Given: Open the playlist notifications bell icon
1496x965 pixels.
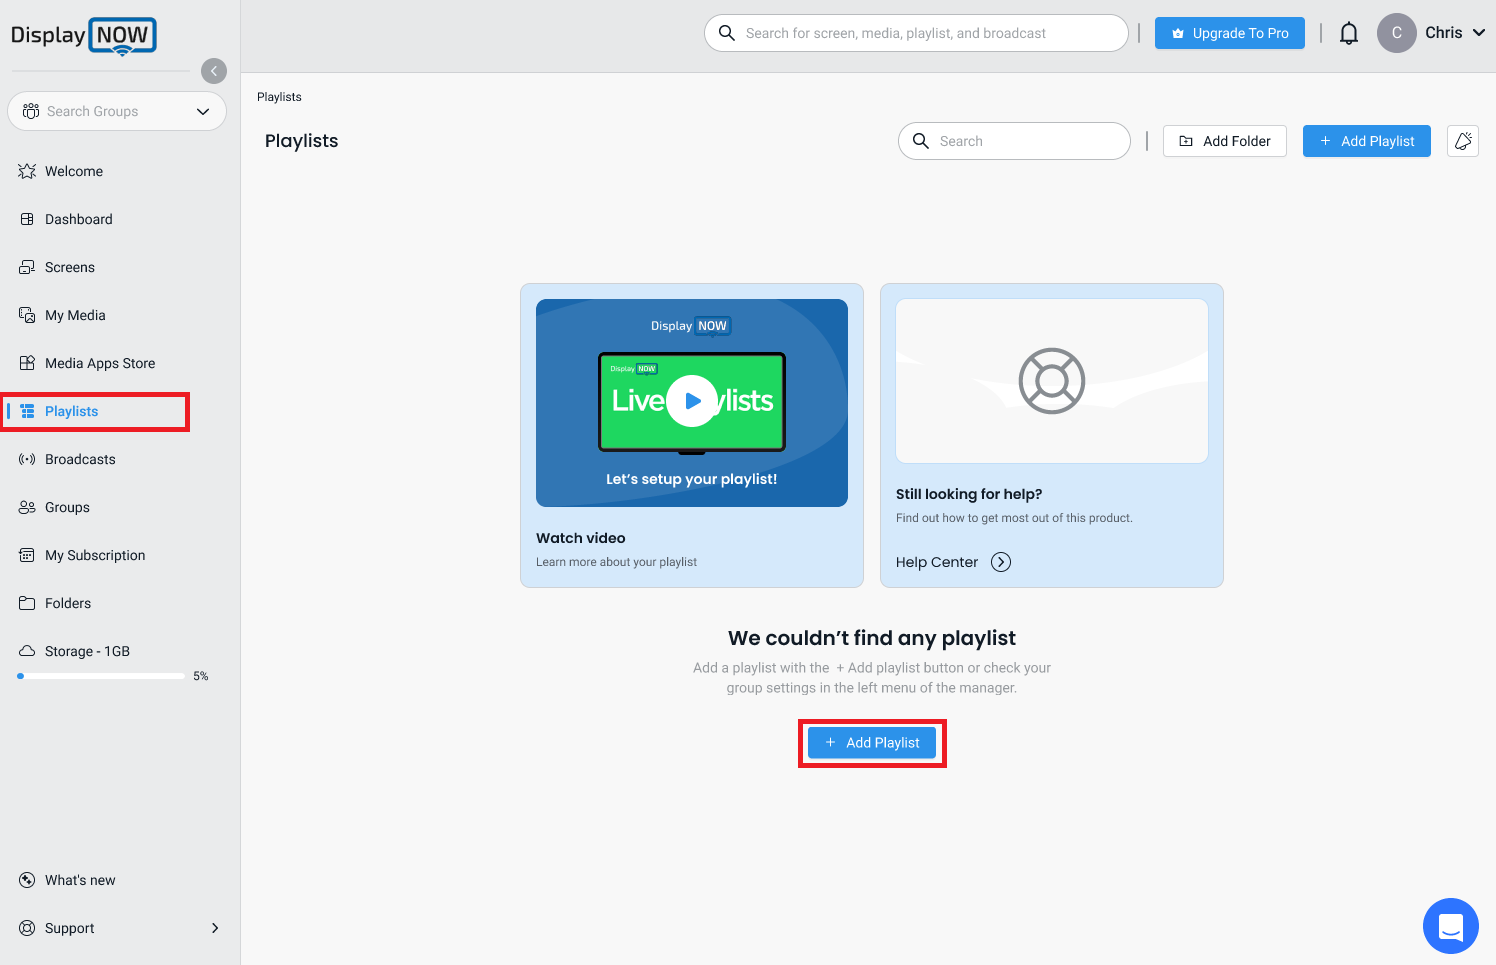Looking at the screenshot, I should point(1463,141).
